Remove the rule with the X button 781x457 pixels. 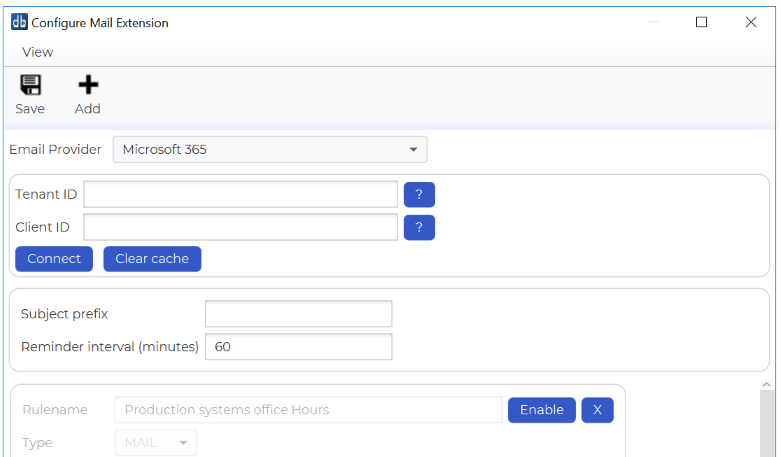[597, 410]
